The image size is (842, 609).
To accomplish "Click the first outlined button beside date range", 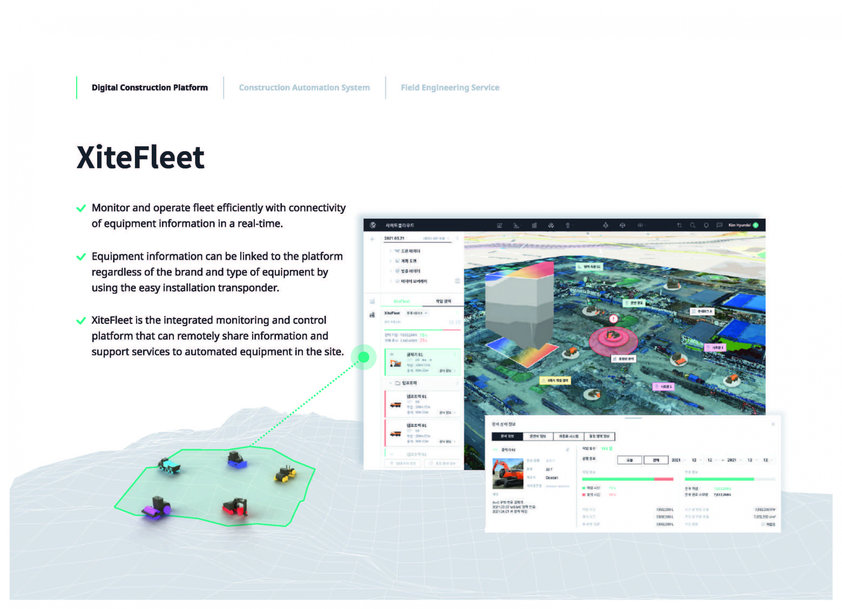I will click(x=629, y=460).
